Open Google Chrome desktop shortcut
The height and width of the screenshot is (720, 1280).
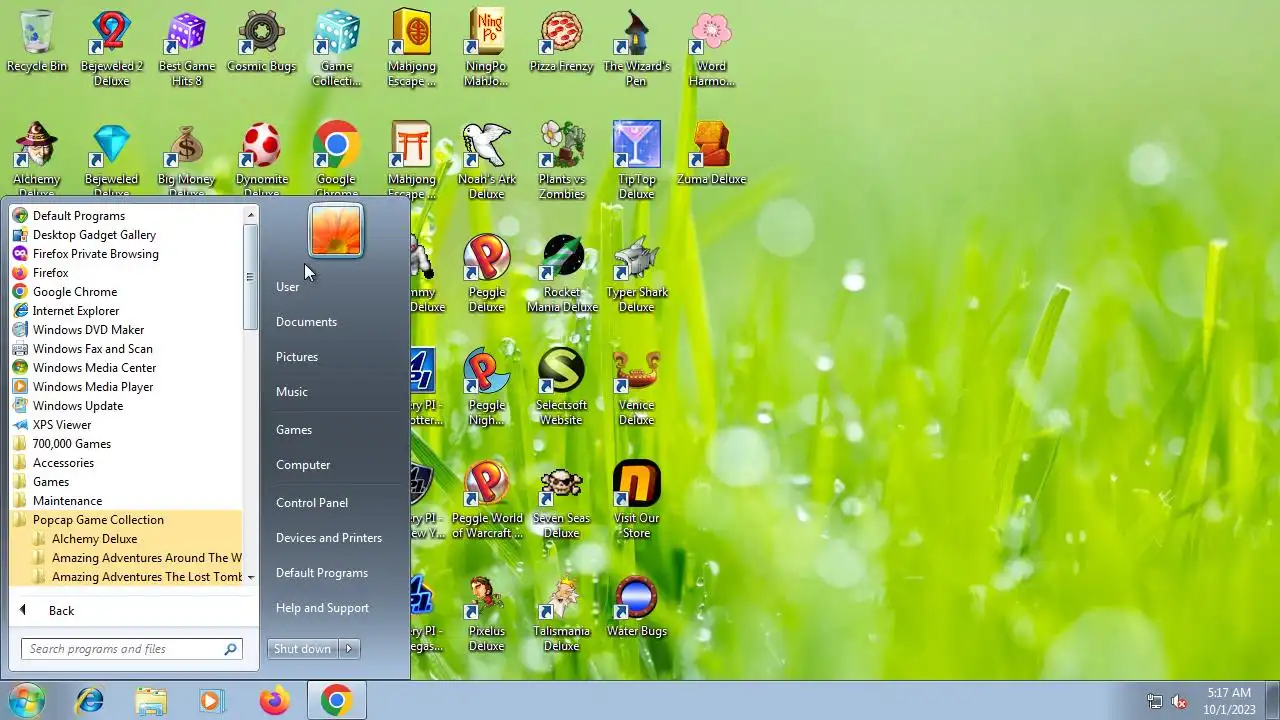(337, 160)
